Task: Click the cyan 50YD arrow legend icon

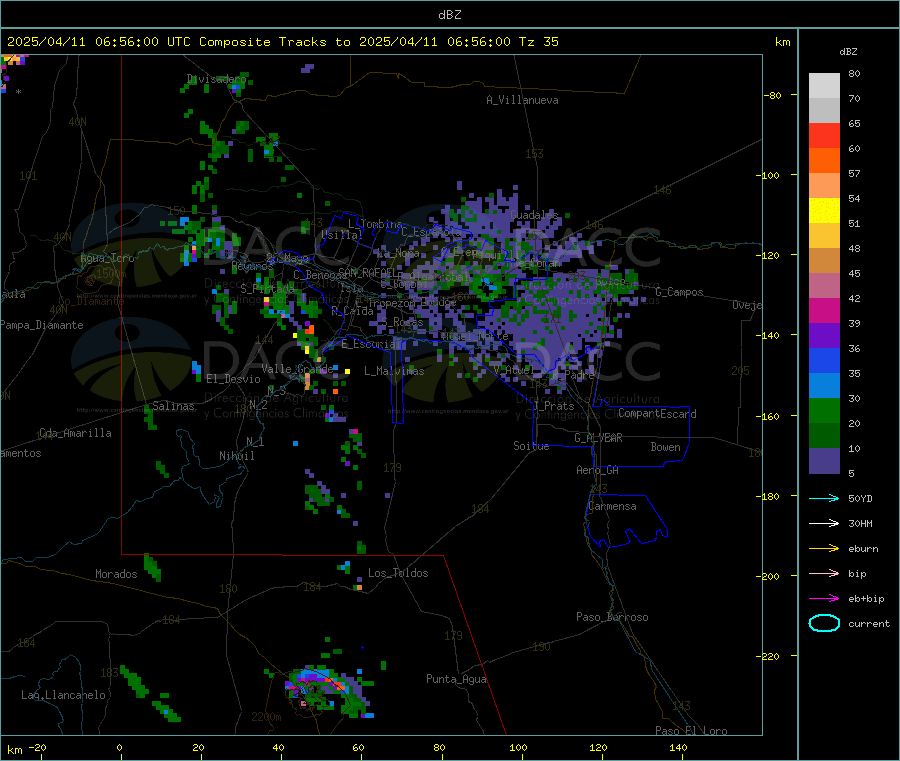Action: (x=824, y=498)
